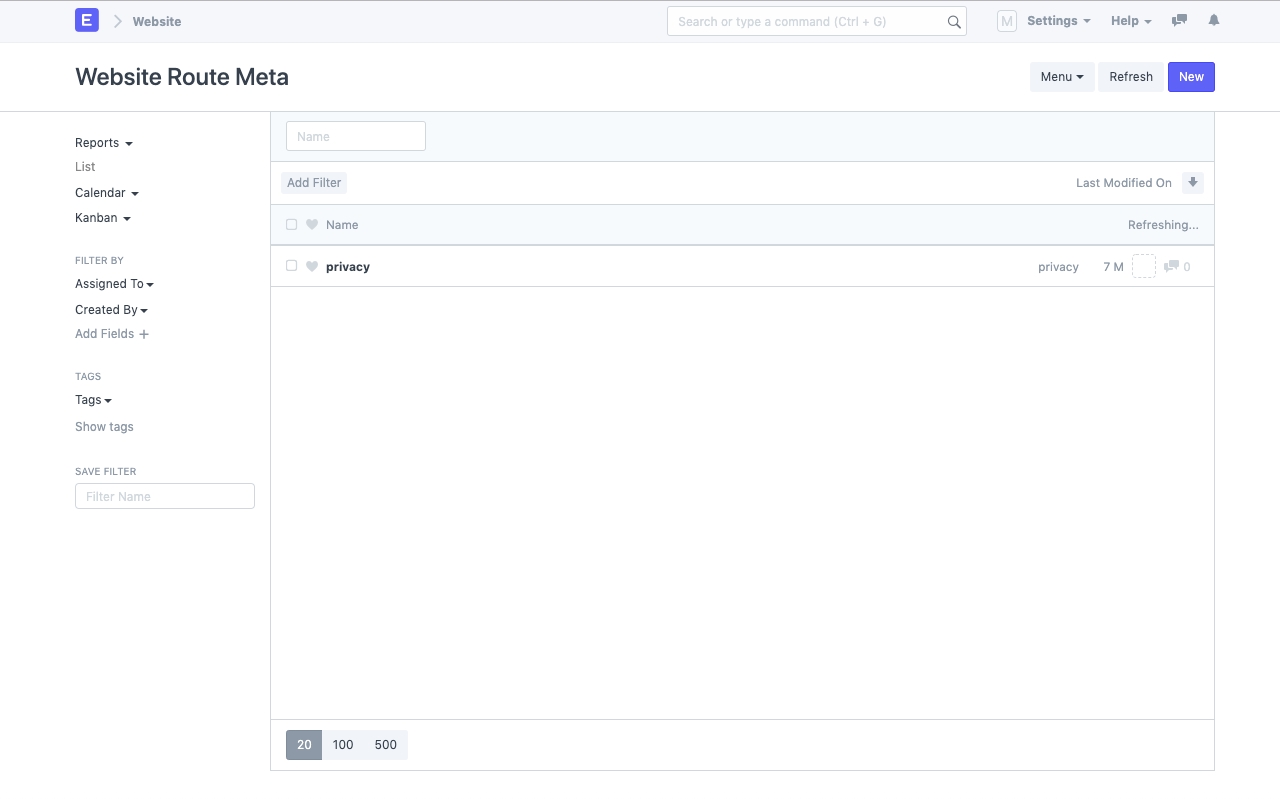Image resolution: width=1280 pixels, height=799 pixels.
Task: Open the Settings menu in navbar
Action: 1058,21
